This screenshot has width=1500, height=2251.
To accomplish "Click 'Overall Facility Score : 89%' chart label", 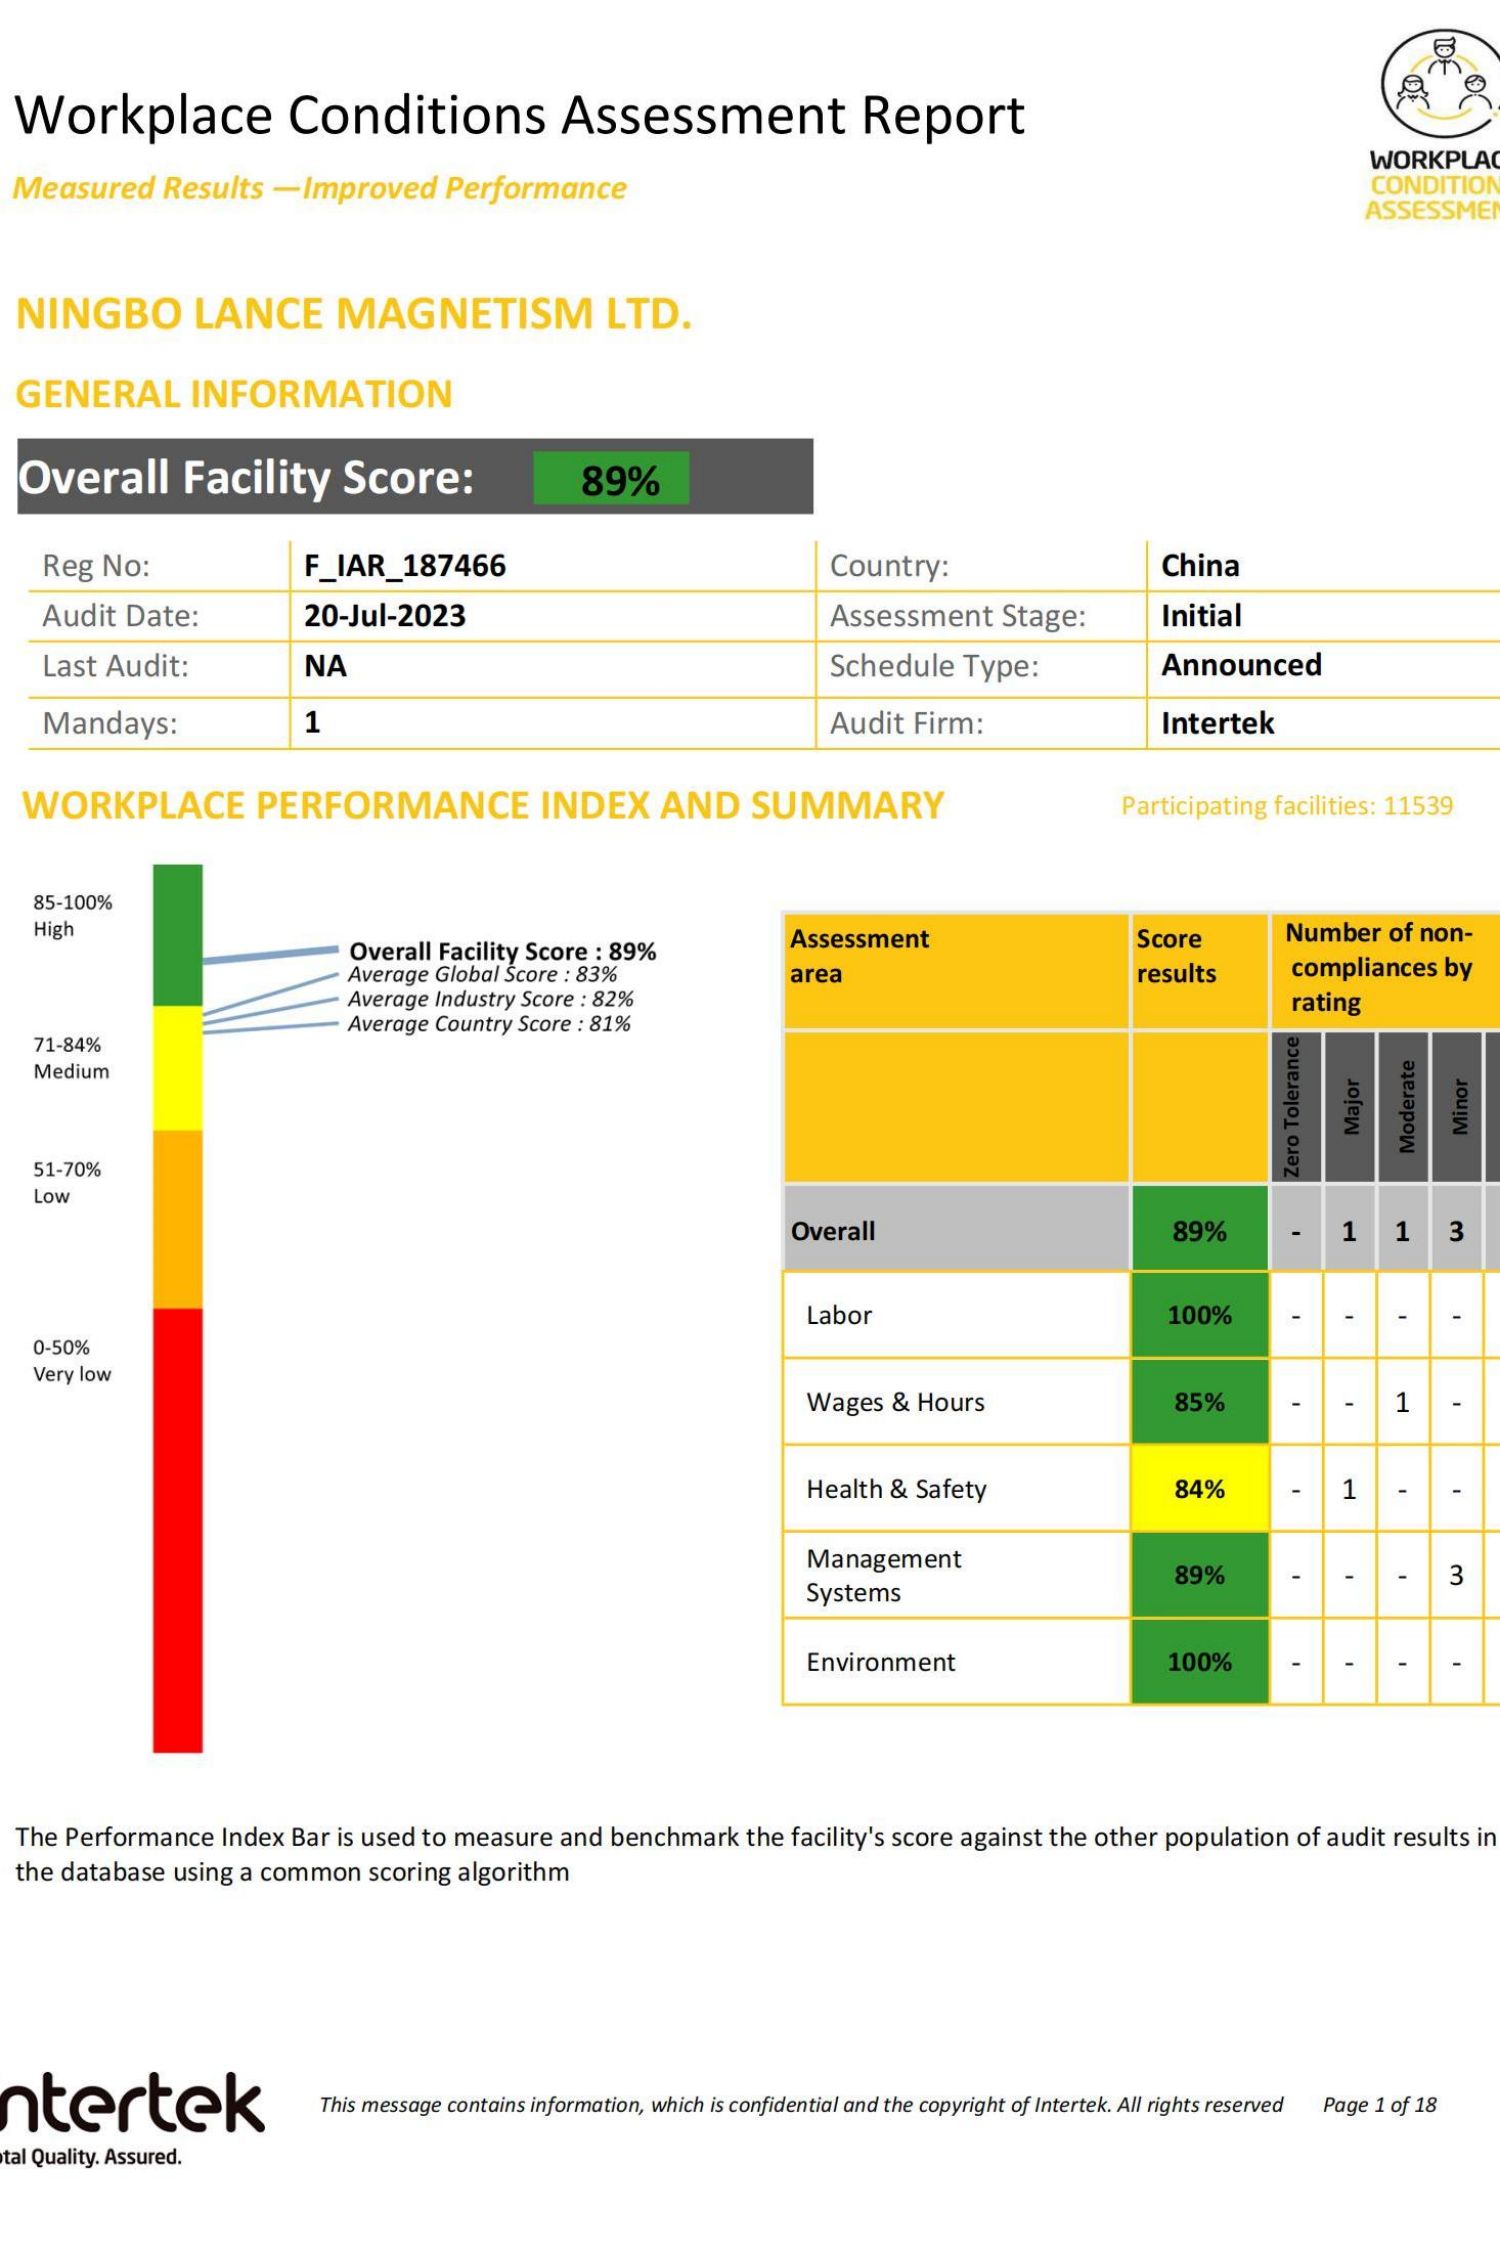I will pyautogui.click(x=502, y=951).
